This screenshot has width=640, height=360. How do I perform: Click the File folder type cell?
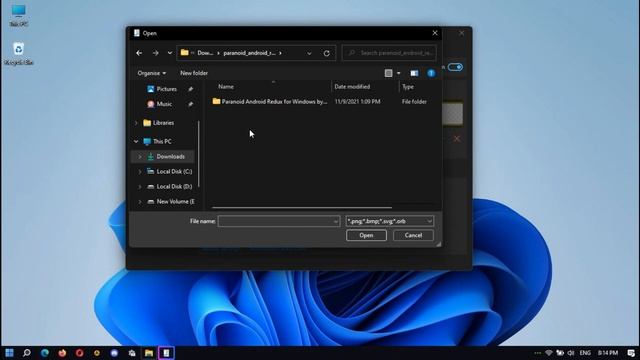pos(414,102)
